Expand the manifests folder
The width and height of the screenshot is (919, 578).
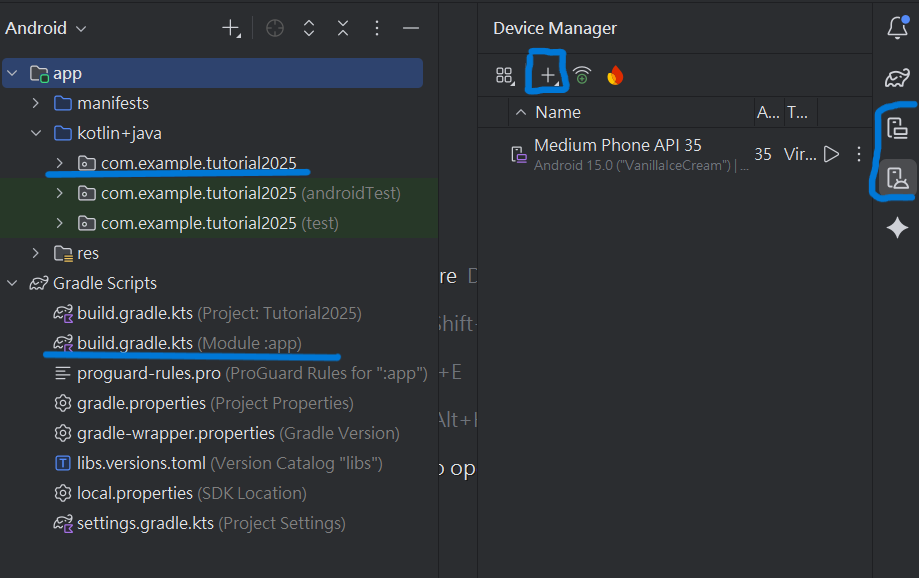36,103
